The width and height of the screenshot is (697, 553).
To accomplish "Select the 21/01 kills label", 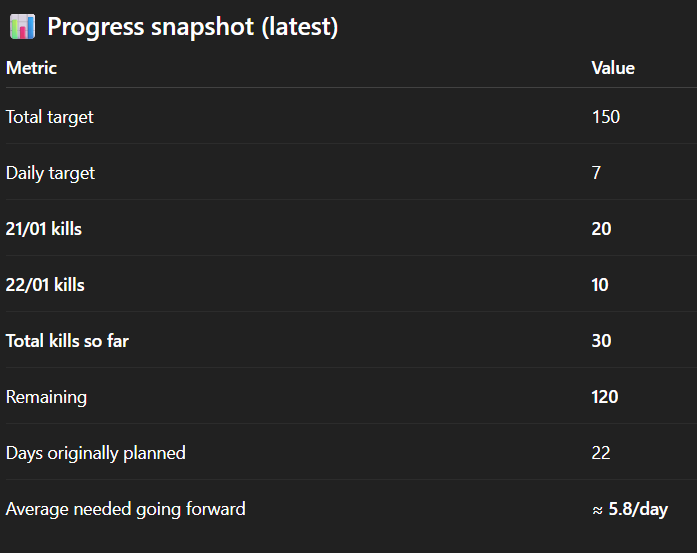I will click(x=44, y=229).
